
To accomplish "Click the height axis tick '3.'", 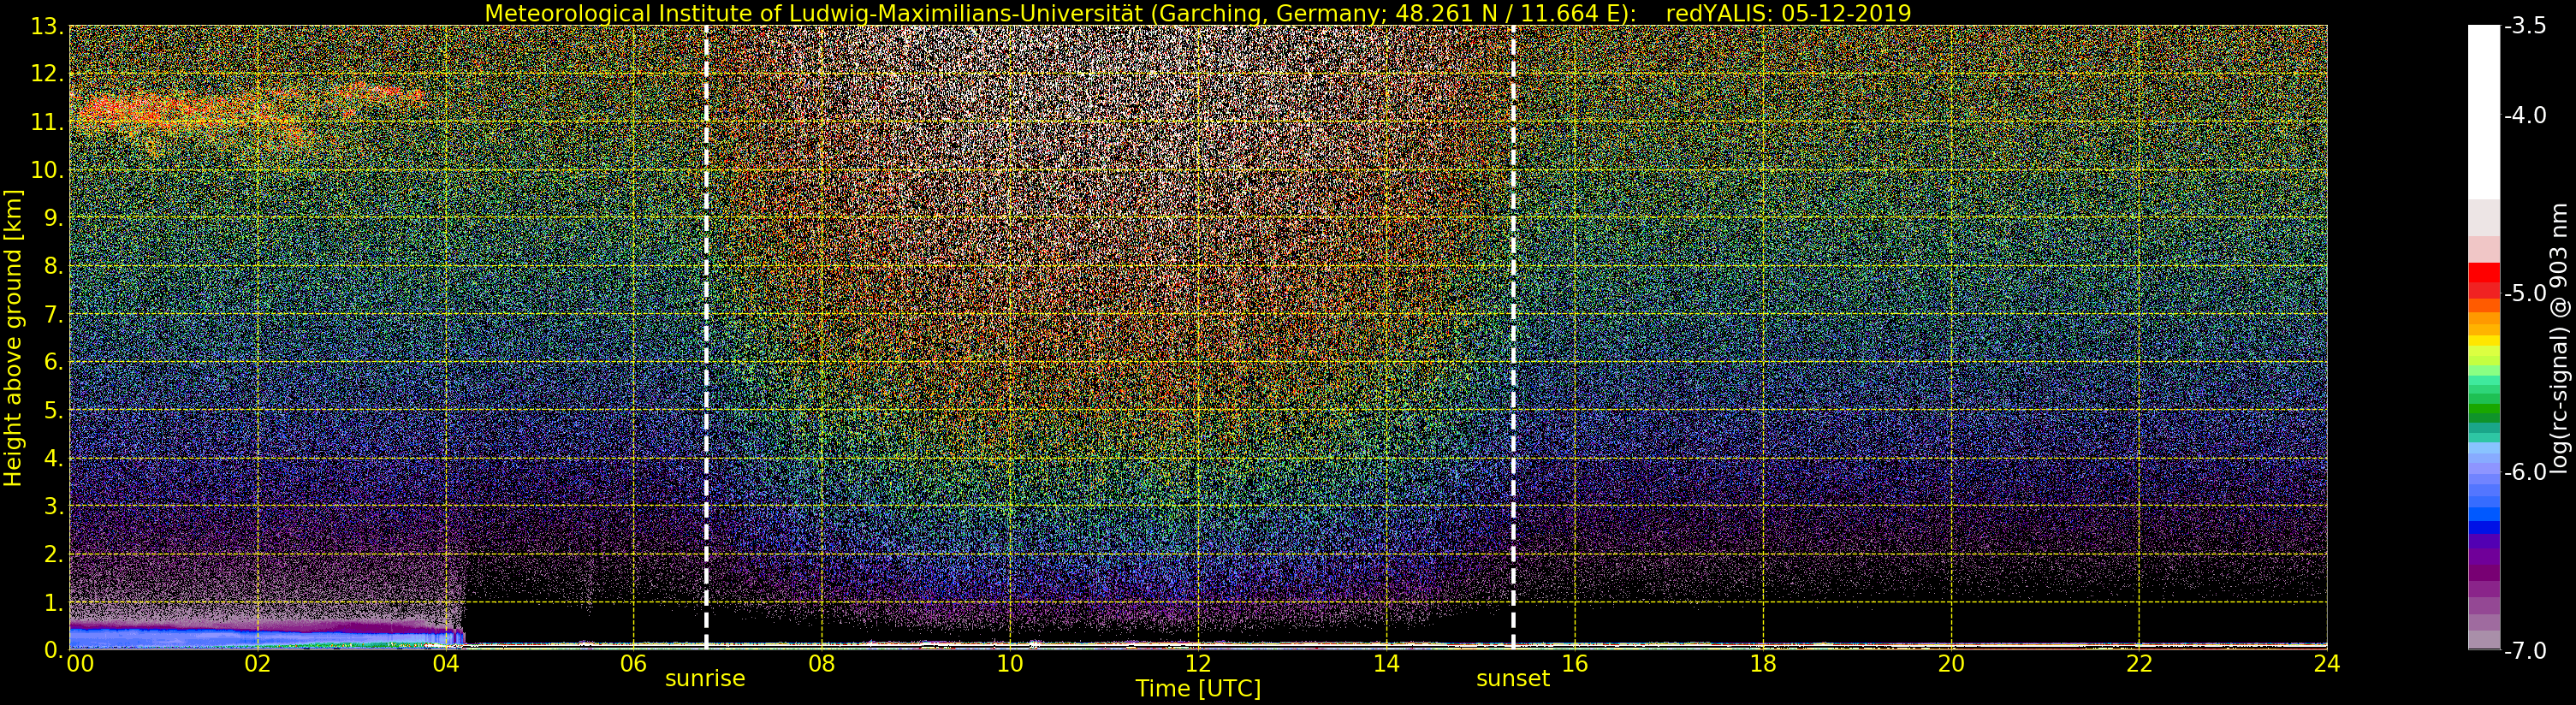I will 53,506.
